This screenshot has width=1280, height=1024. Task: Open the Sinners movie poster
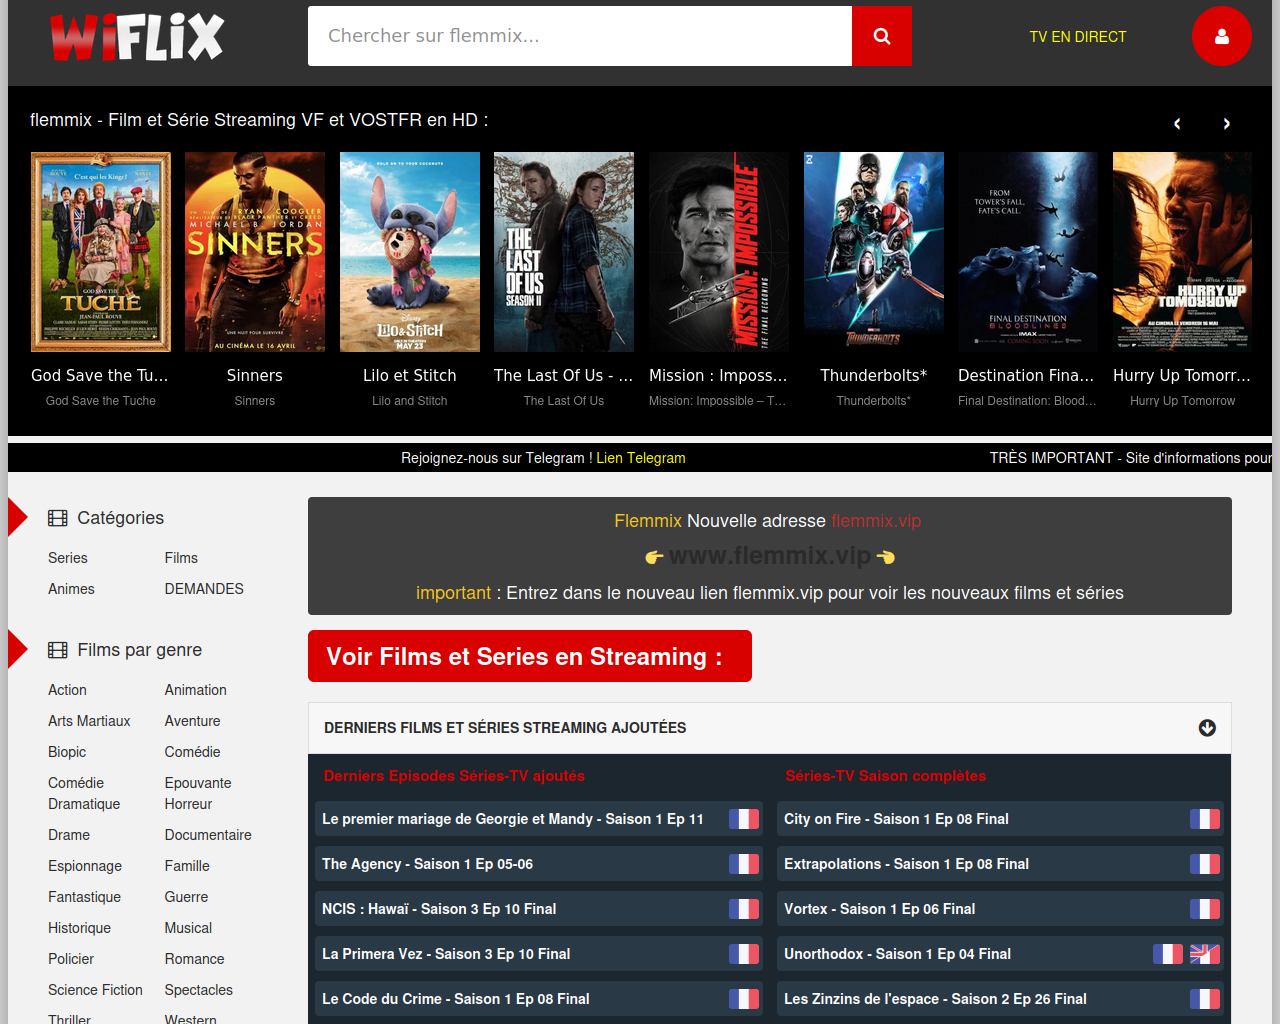click(x=255, y=252)
